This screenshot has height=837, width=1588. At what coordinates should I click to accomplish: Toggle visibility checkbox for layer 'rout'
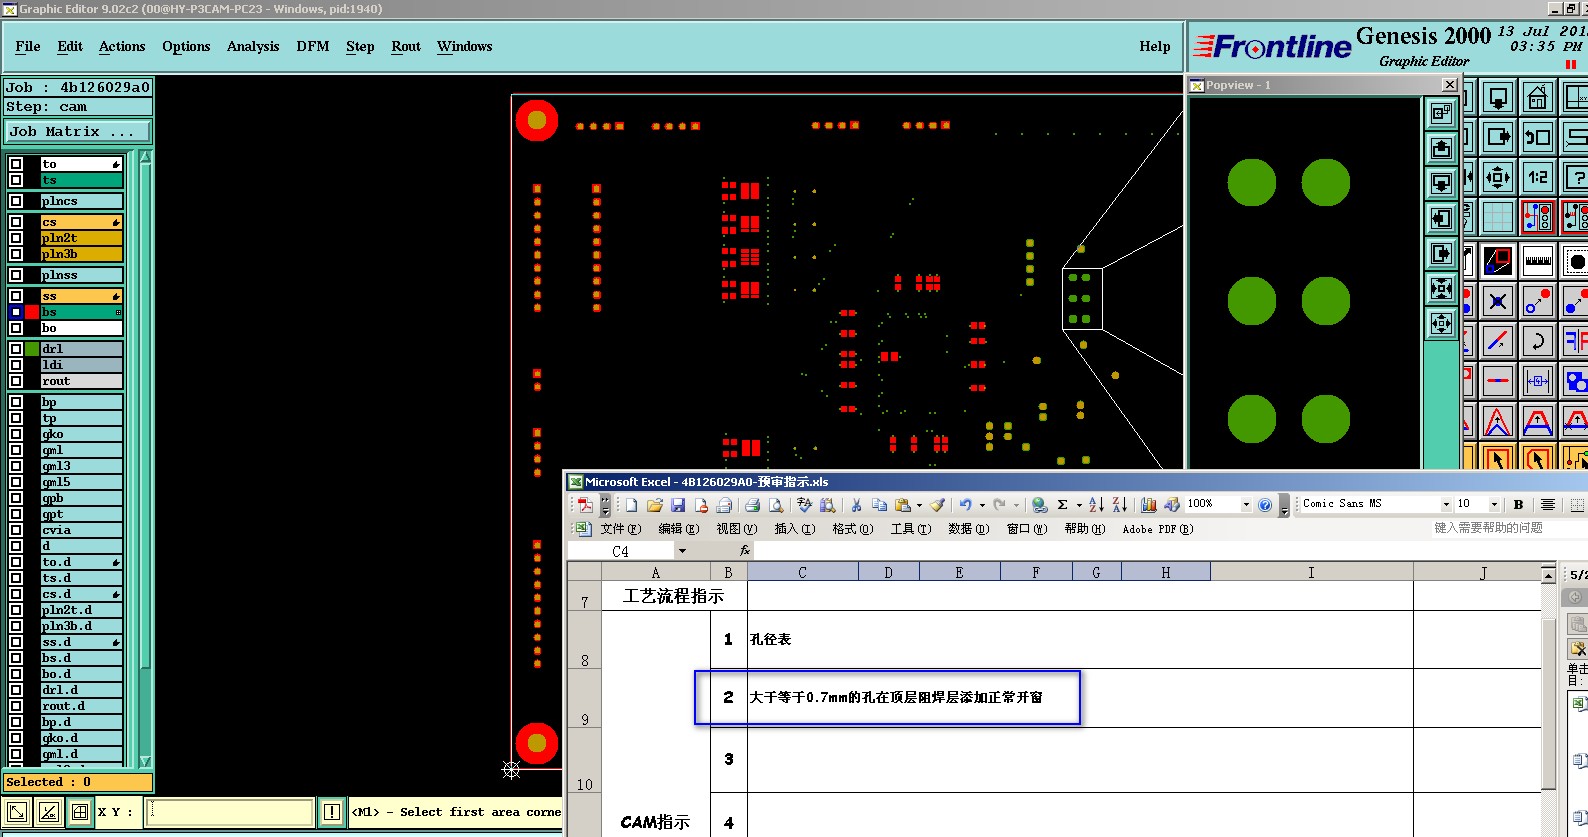pos(16,381)
